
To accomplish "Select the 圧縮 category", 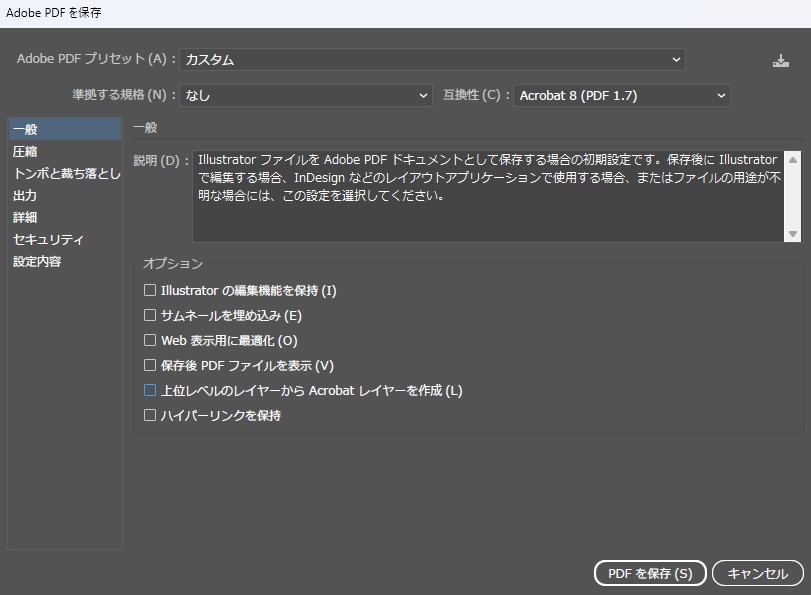I will [65, 151].
